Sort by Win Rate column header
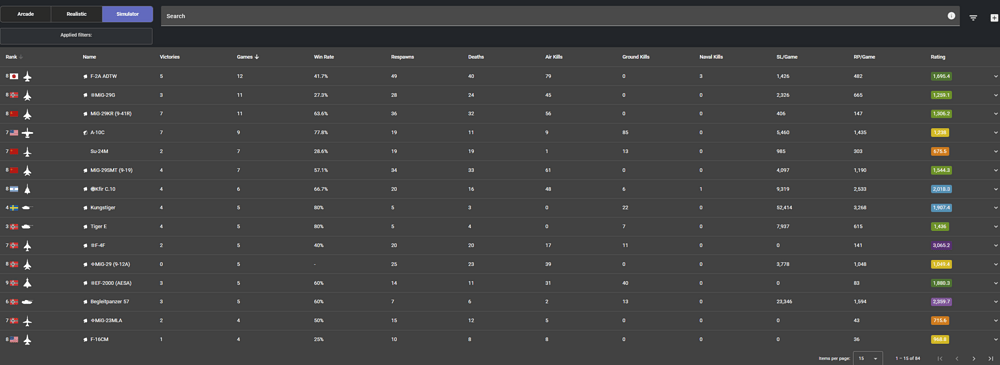The height and width of the screenshot is (365, 1000). click(x=324, y=57)
